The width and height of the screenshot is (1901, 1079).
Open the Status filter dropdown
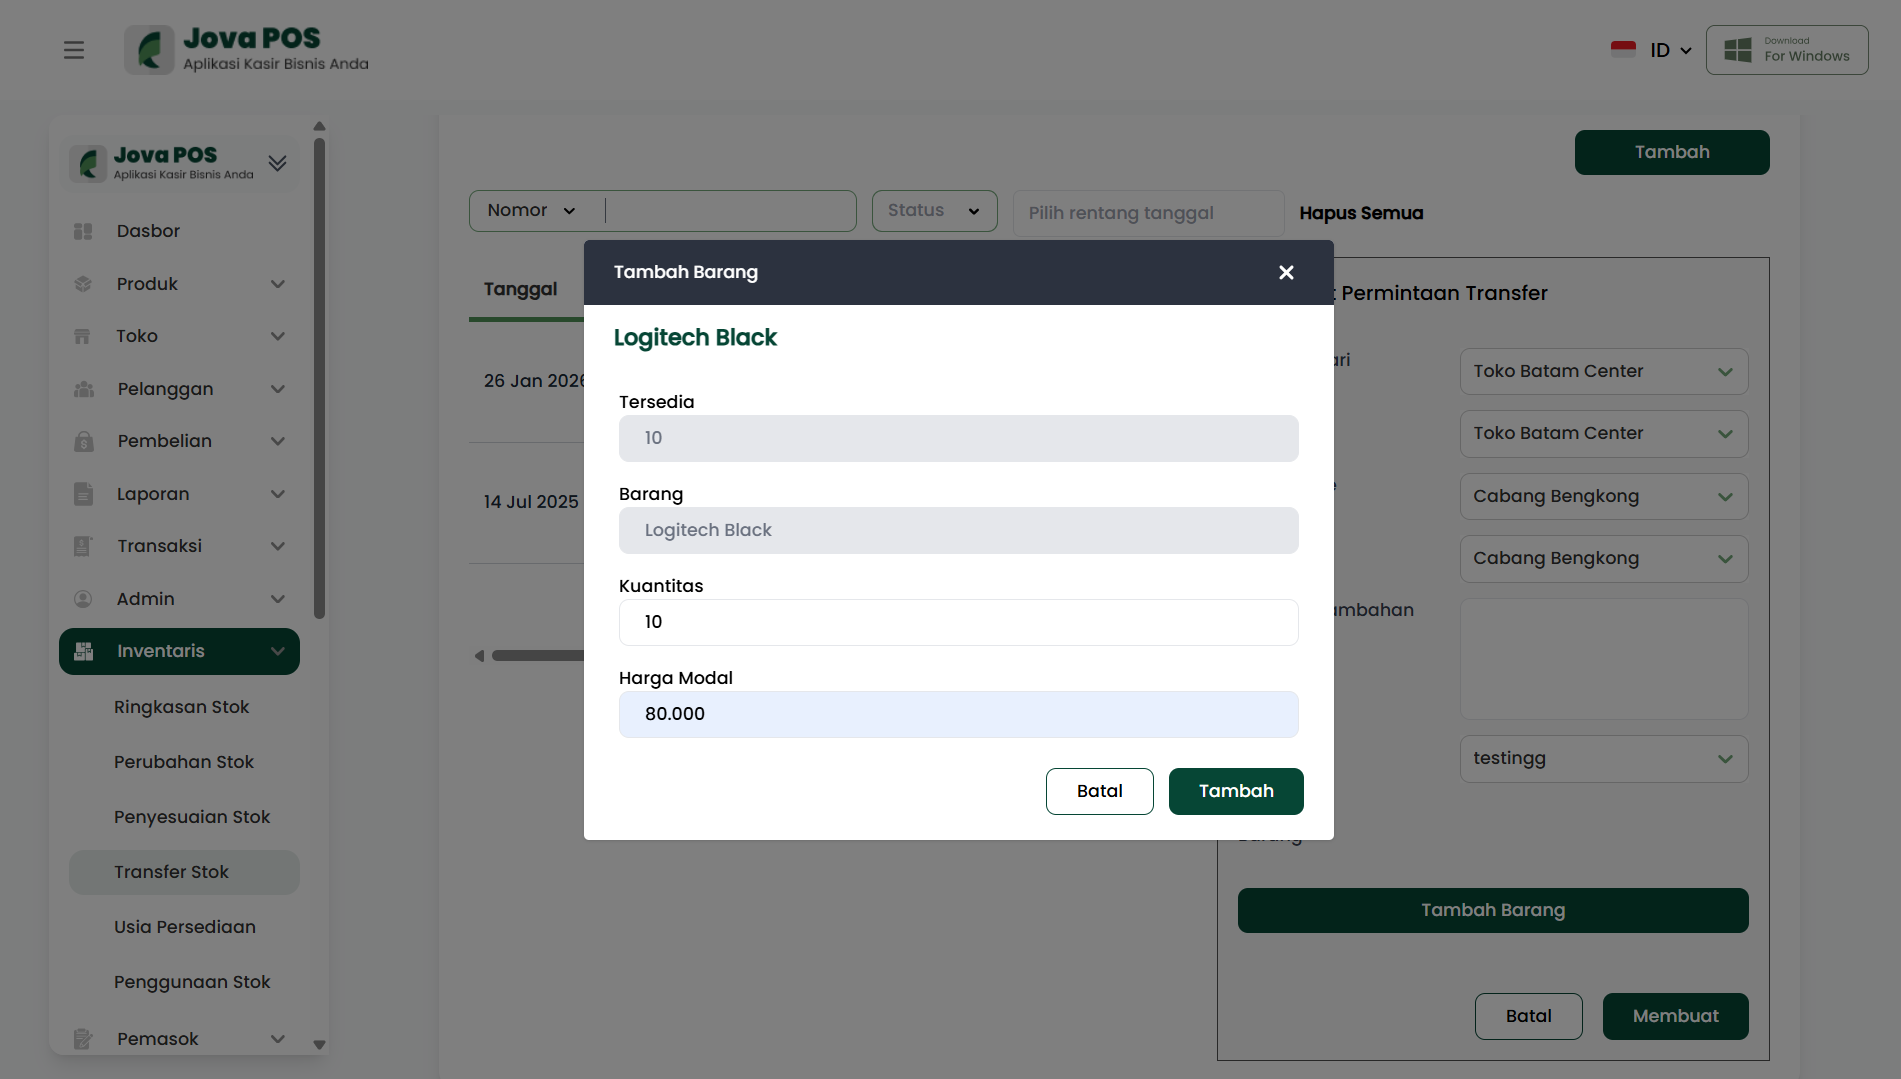click(934, 211)
